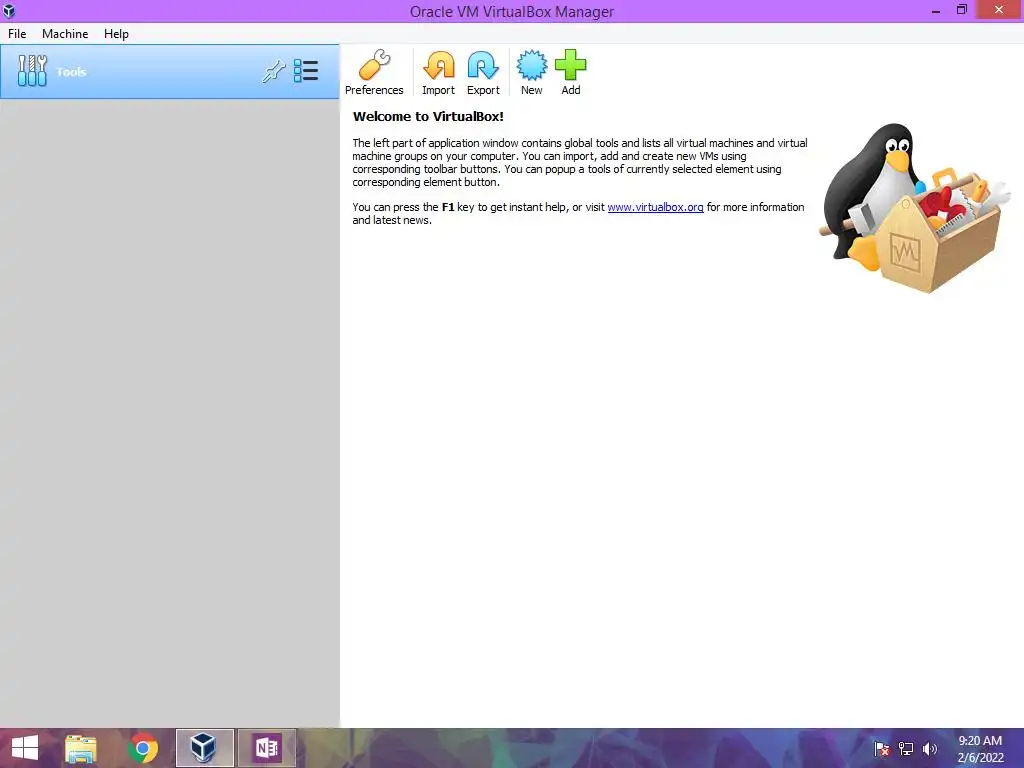The width and height of the screenshot is (1024, 768).
Task: Select VirtualBox taskbar button
Action: pos(204,748)
